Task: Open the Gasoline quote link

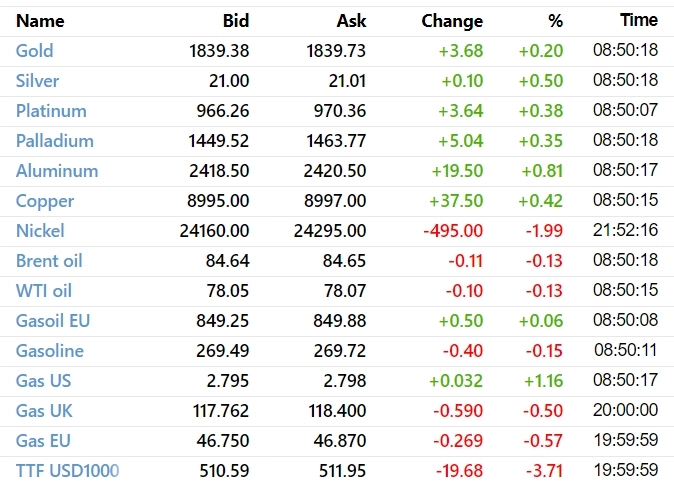Action: tap(50, 351)
